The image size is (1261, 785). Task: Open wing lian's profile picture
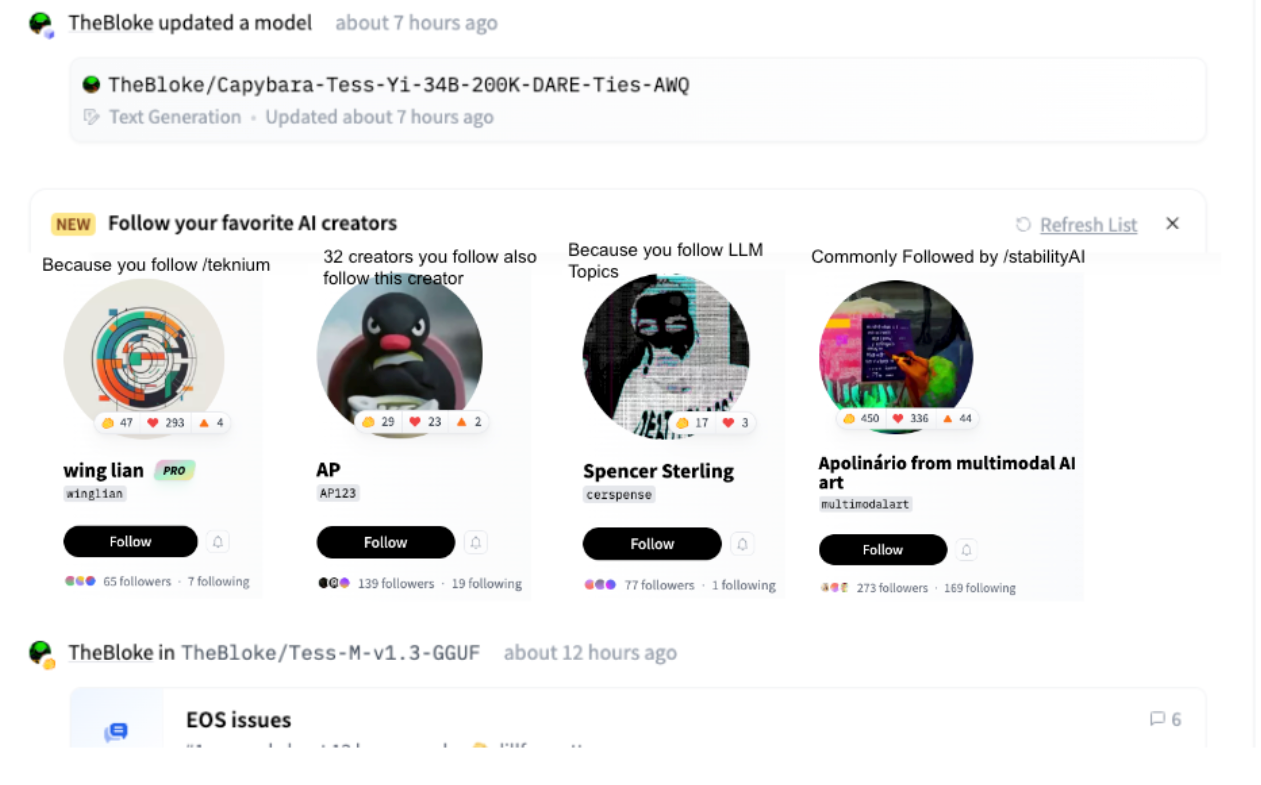click(143, 355)
